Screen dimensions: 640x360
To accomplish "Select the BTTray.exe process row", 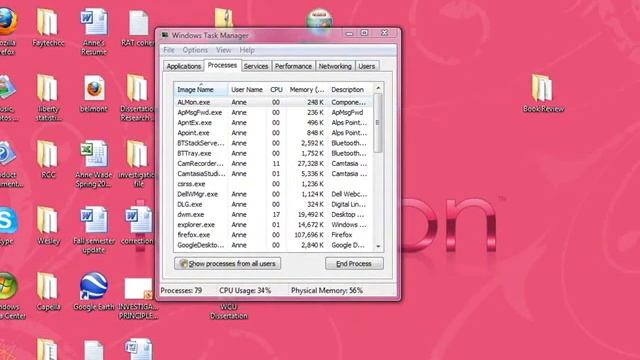I will [273, 153].
